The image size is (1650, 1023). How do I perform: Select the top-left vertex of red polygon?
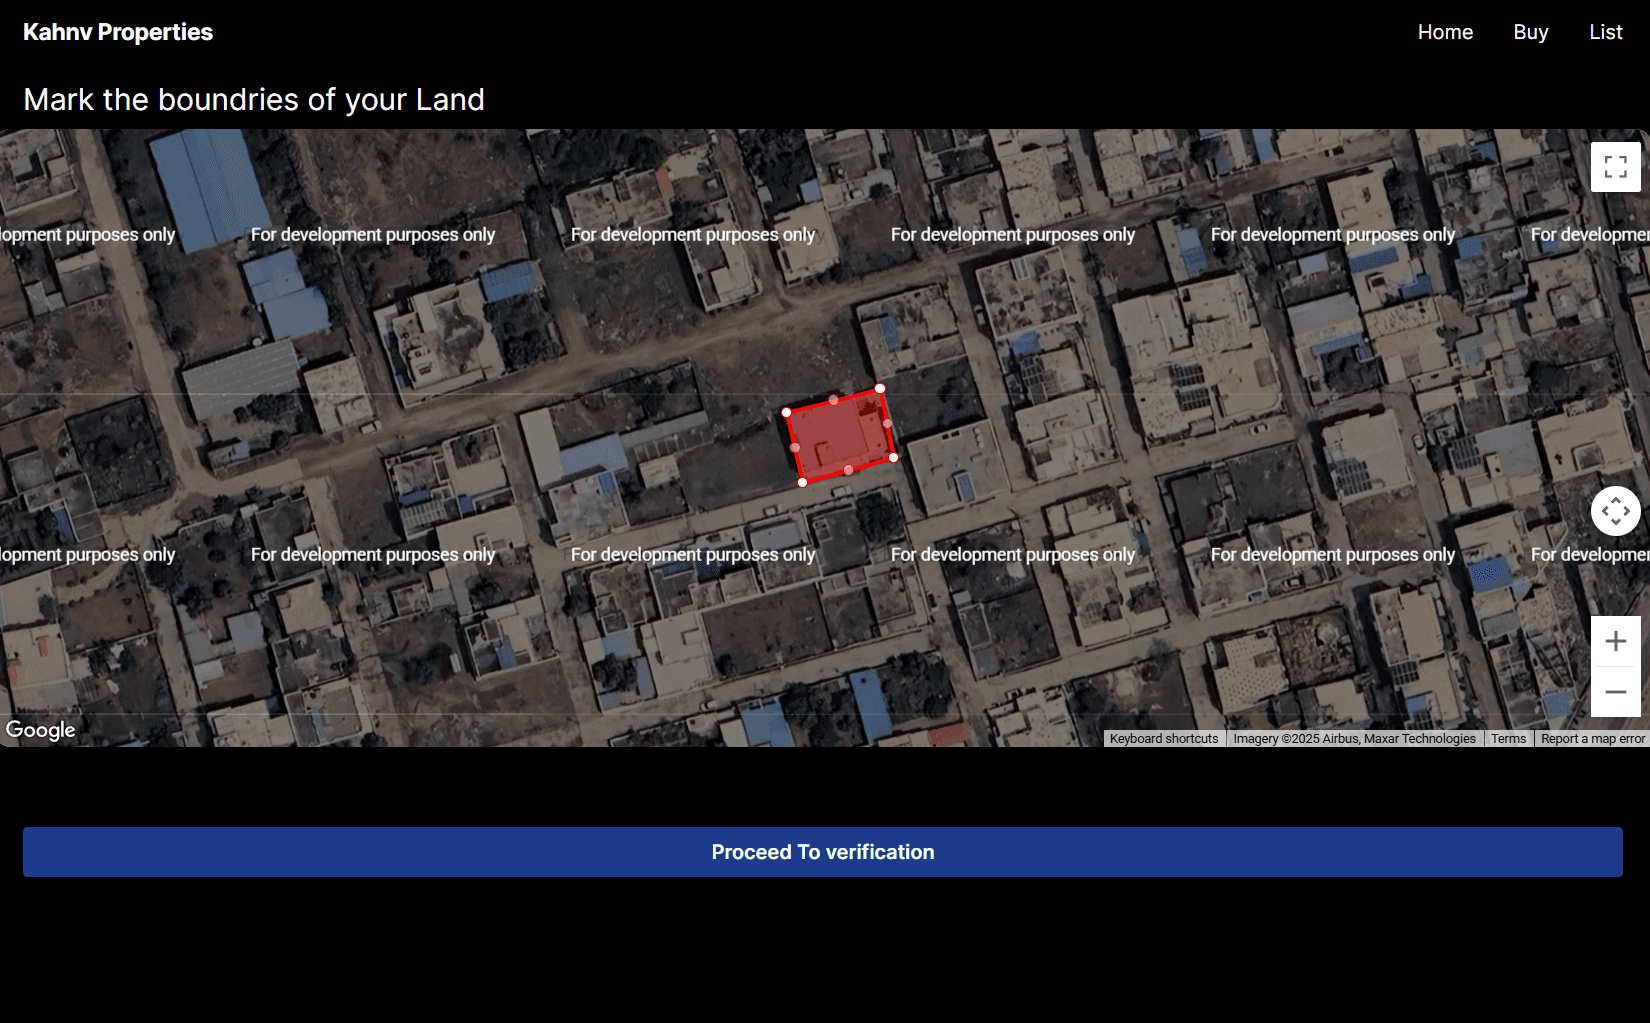tap(787, 412)
